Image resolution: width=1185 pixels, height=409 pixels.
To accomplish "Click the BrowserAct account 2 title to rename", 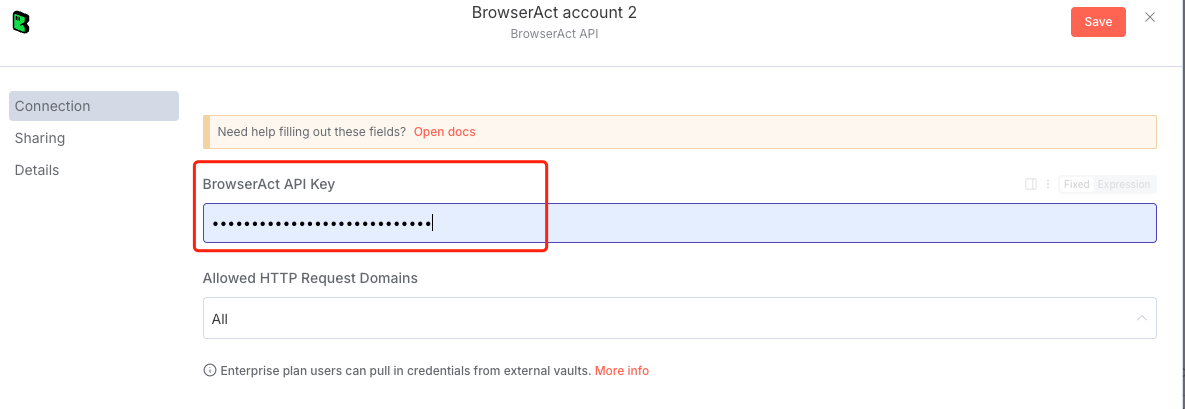I will pyautogui.click(x=554, y=13).
